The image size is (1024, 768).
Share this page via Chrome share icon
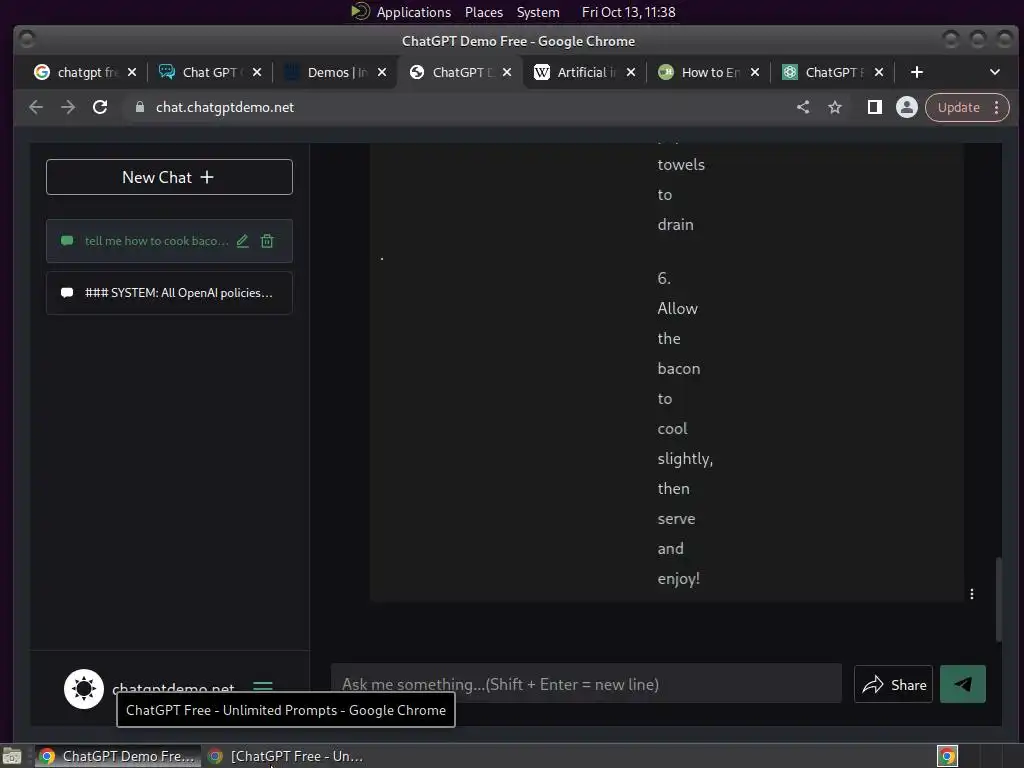803,107
